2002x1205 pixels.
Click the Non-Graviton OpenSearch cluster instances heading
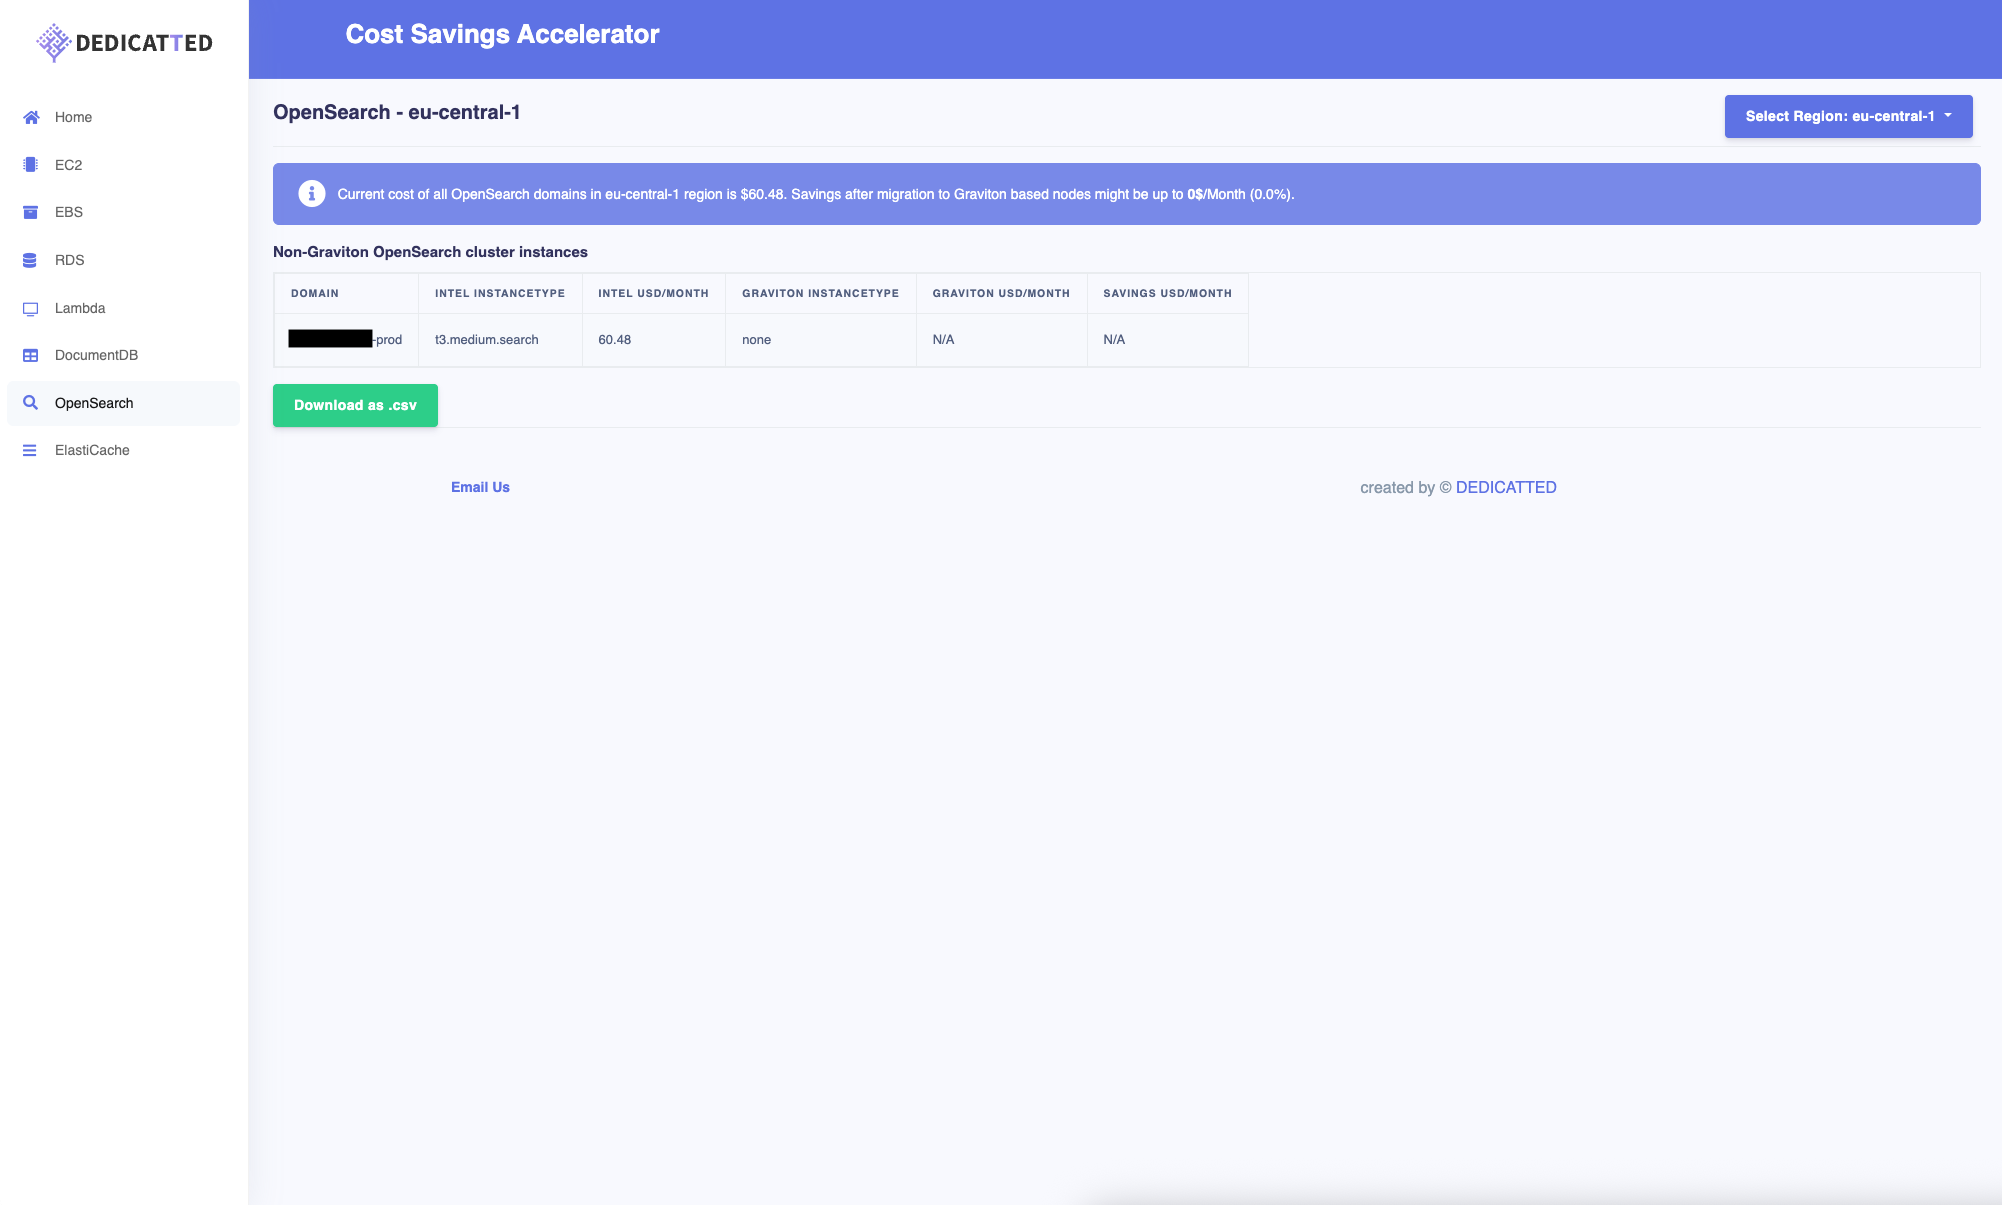430,252
